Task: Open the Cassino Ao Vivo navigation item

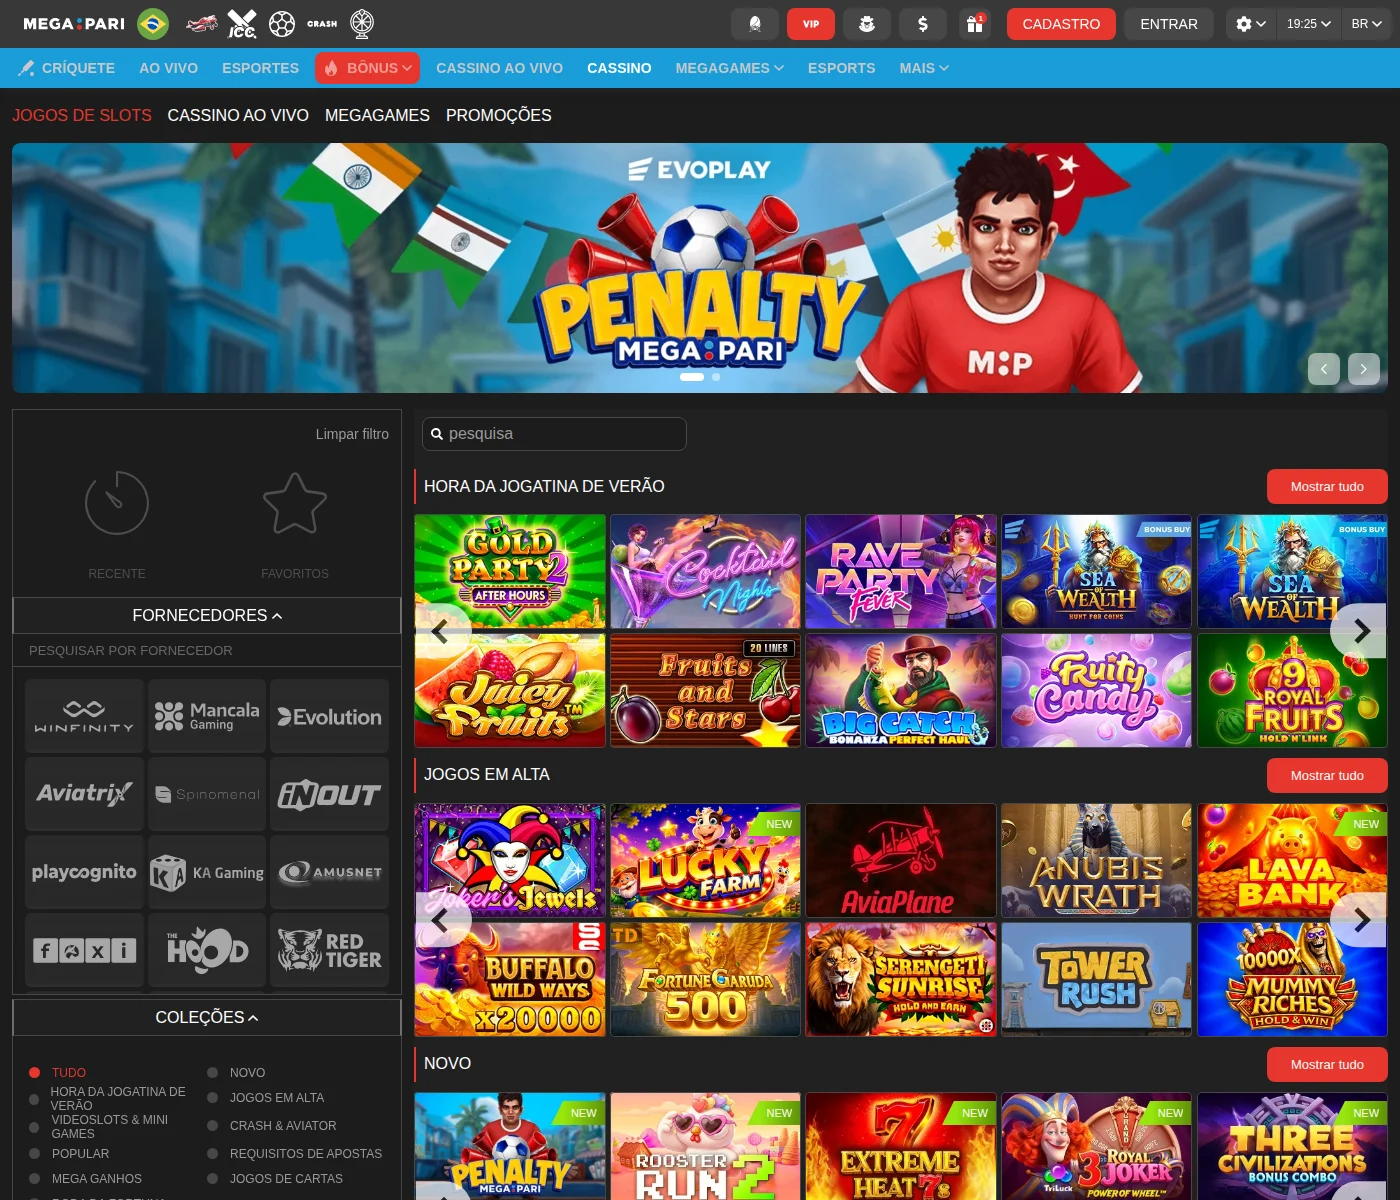Action: pos(499,68)
